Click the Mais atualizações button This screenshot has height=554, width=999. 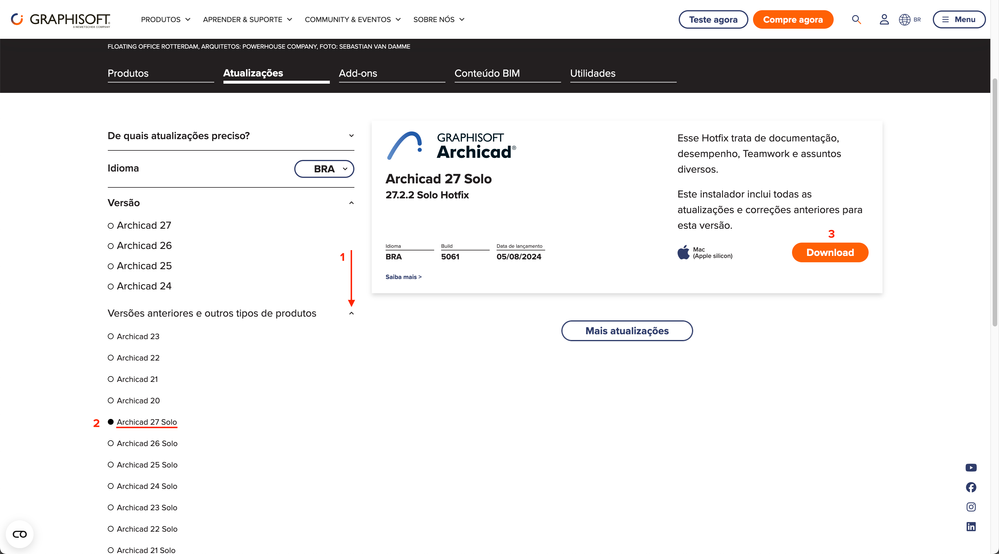pyautogui.click(x=627, y=330)
